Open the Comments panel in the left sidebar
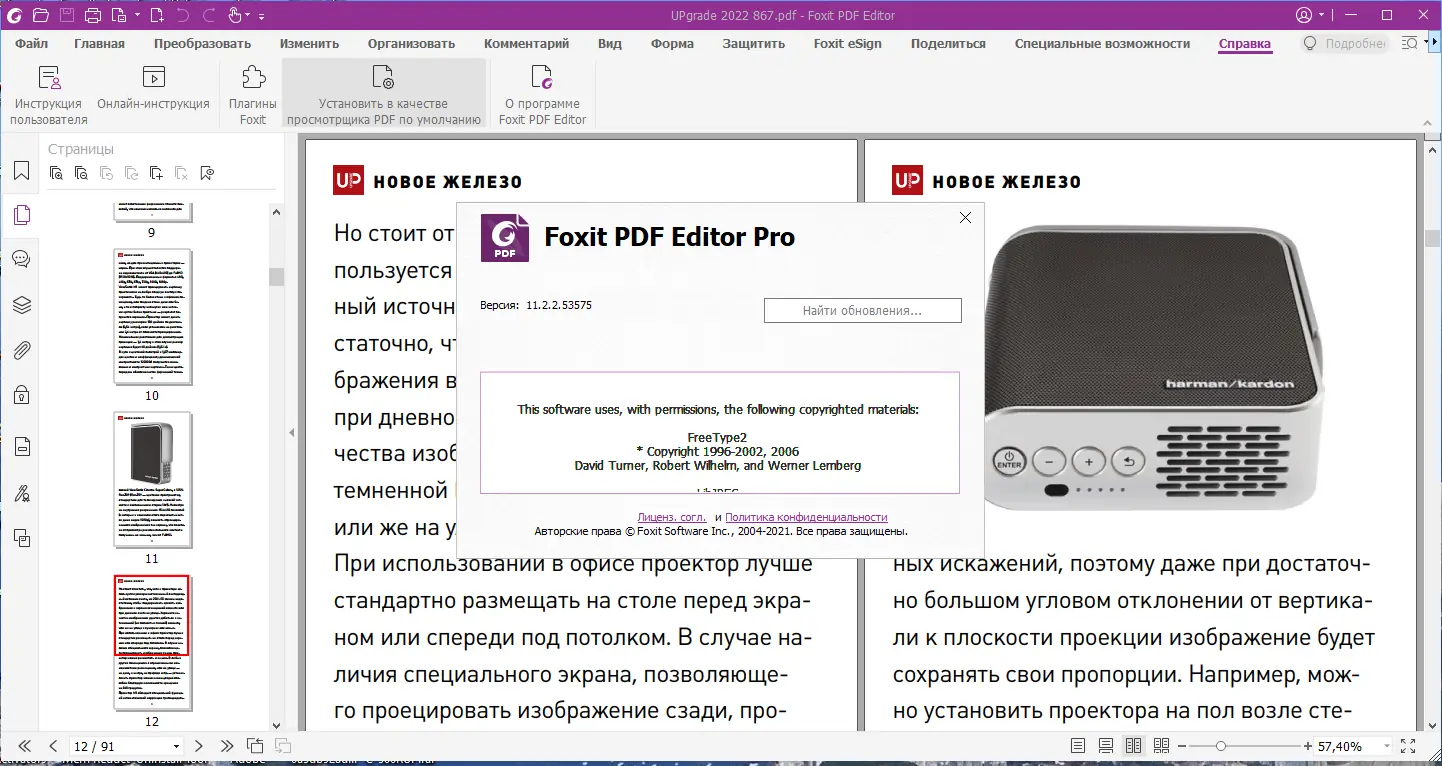 tap(20, 258)
